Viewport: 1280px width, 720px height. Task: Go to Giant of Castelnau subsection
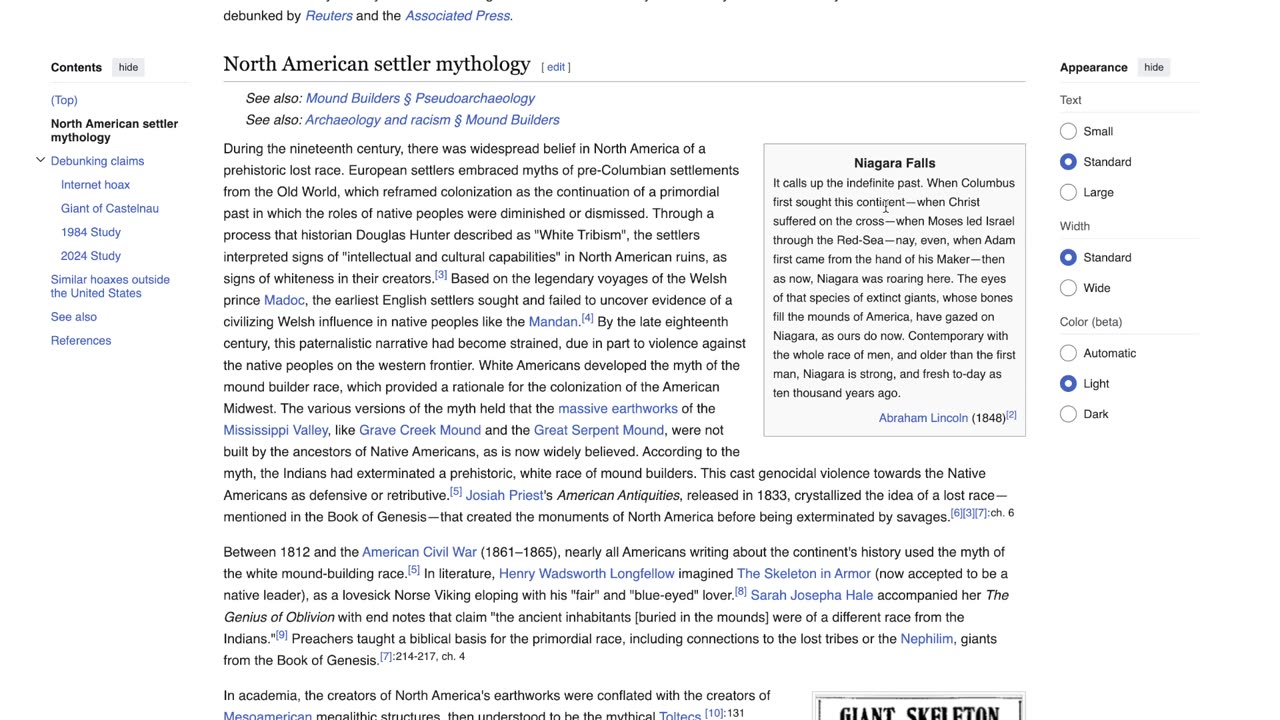(110, 208)
